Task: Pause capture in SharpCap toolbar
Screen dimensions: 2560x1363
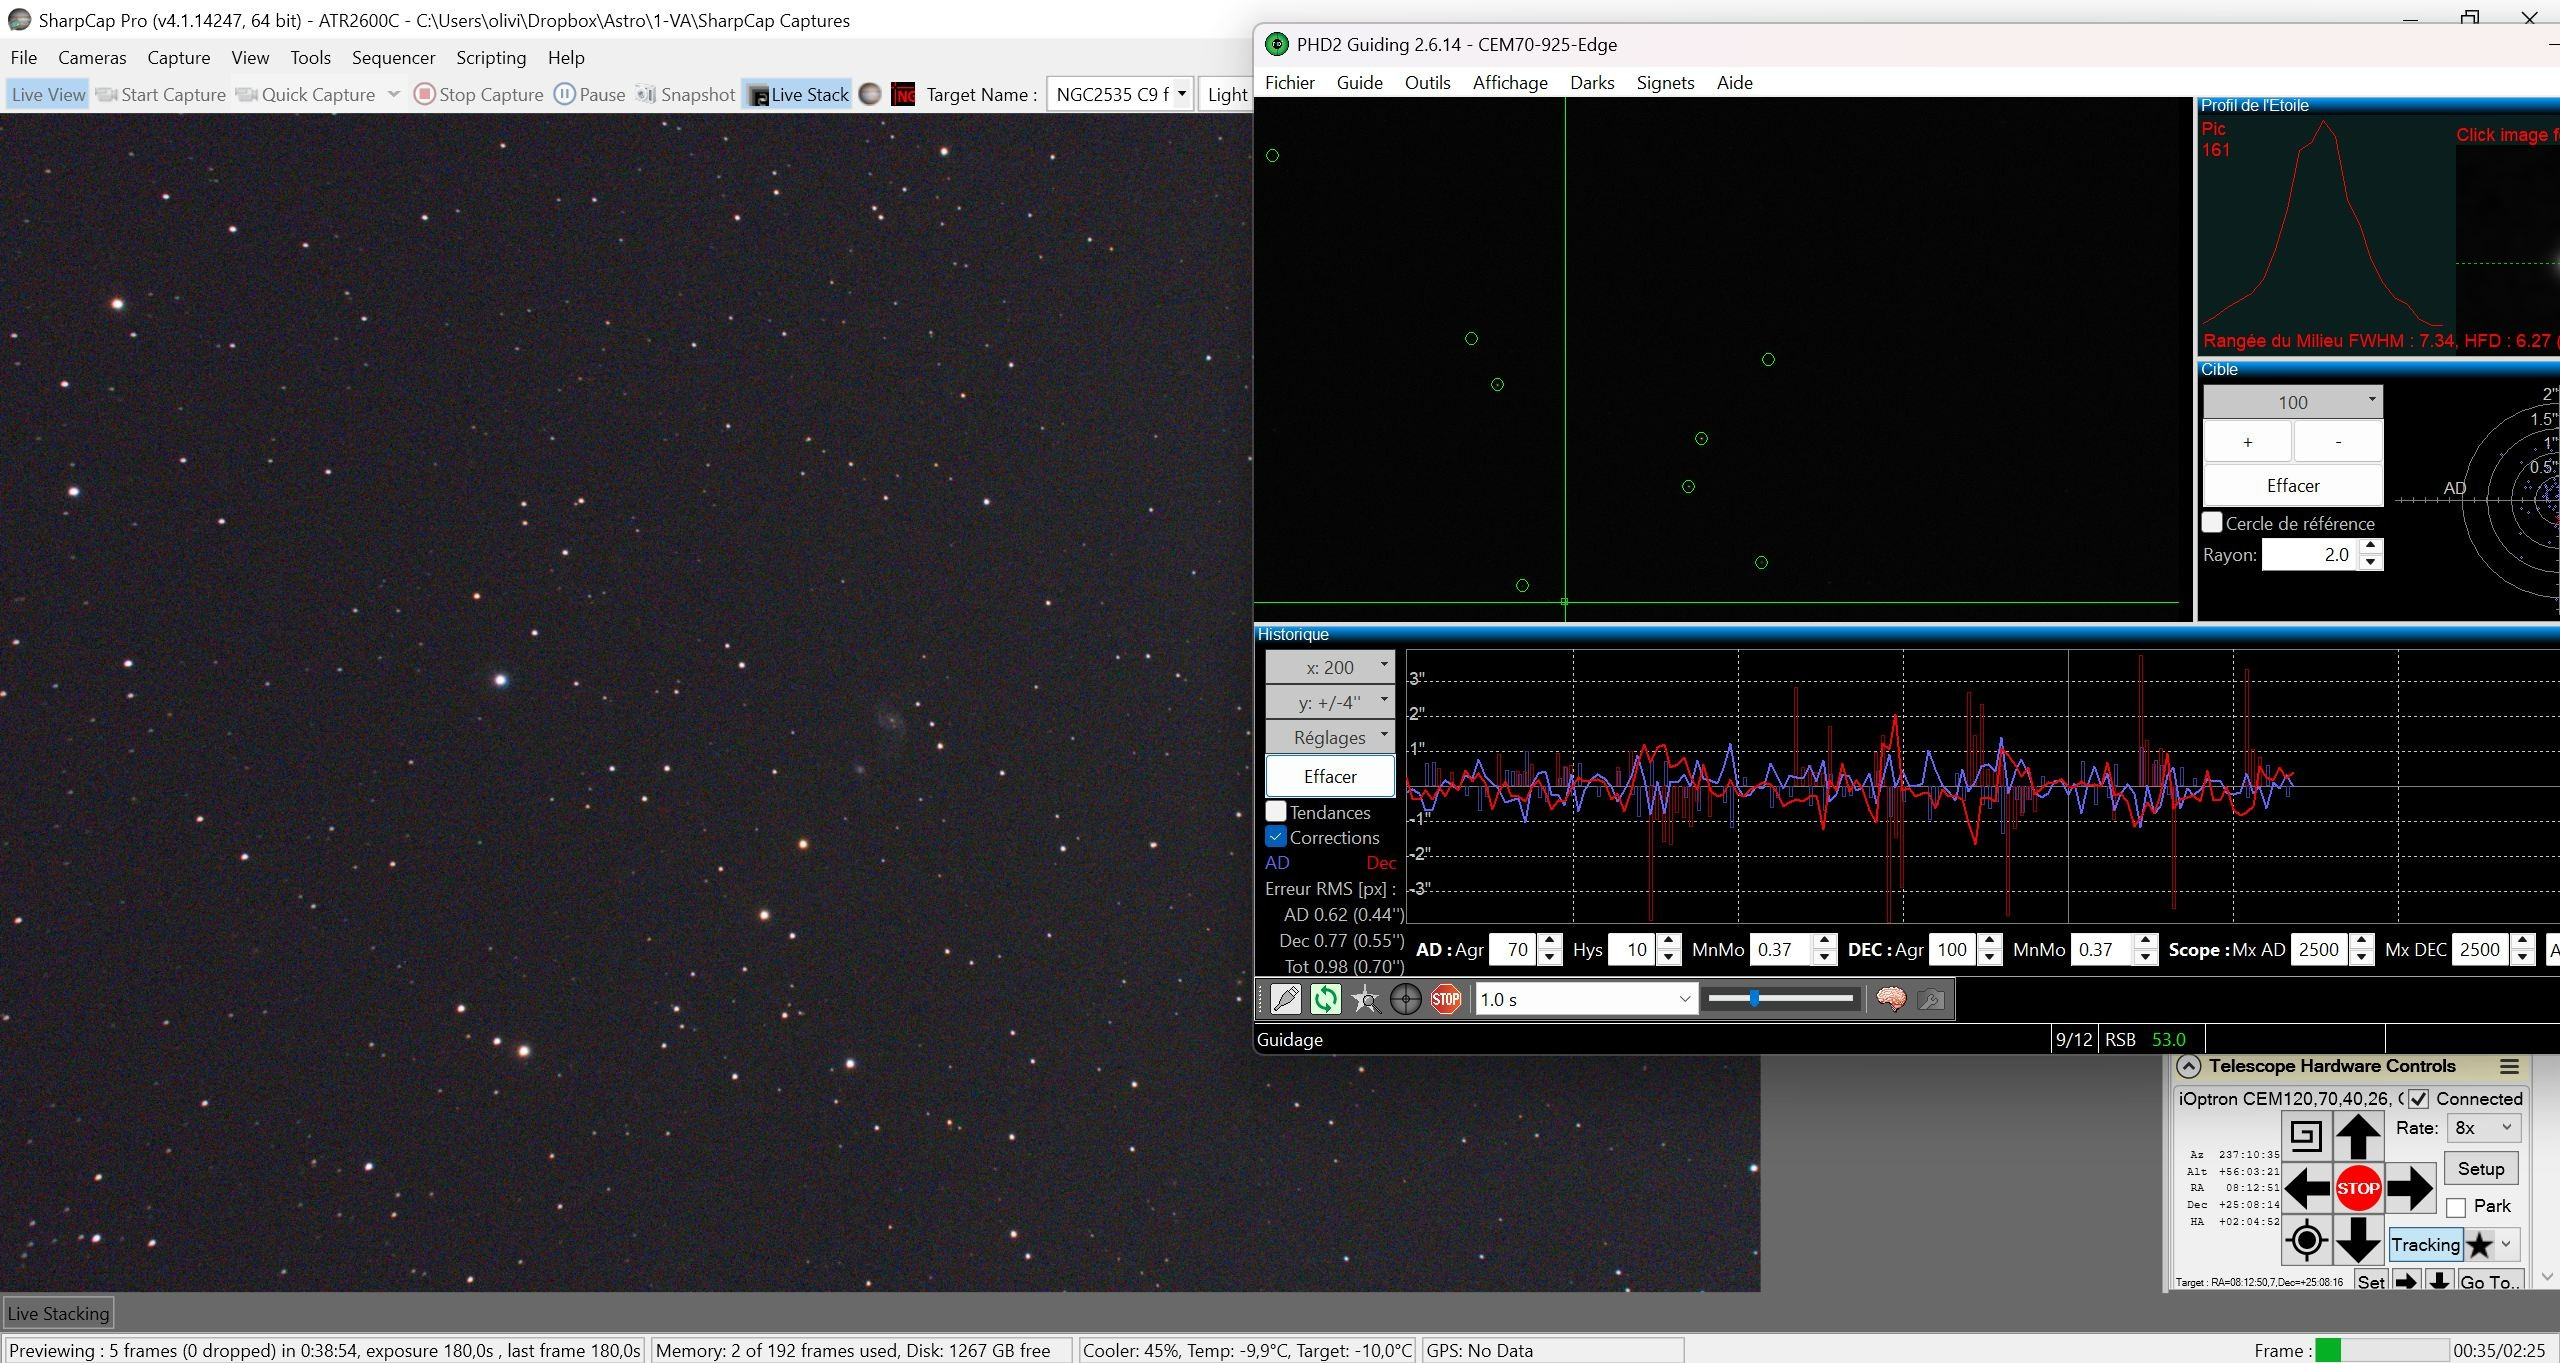Action: click(590, 94)
